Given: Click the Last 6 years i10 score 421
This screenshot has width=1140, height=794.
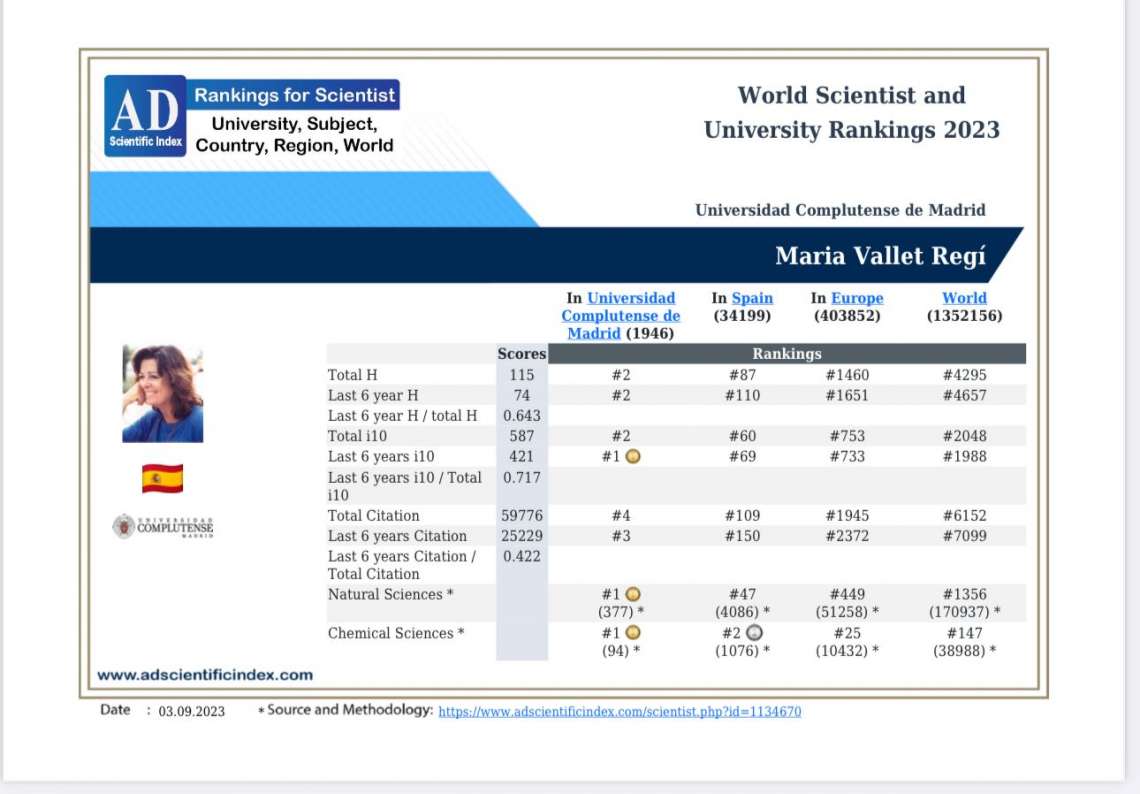Looking at the screenshot, I should pos(522,457).
